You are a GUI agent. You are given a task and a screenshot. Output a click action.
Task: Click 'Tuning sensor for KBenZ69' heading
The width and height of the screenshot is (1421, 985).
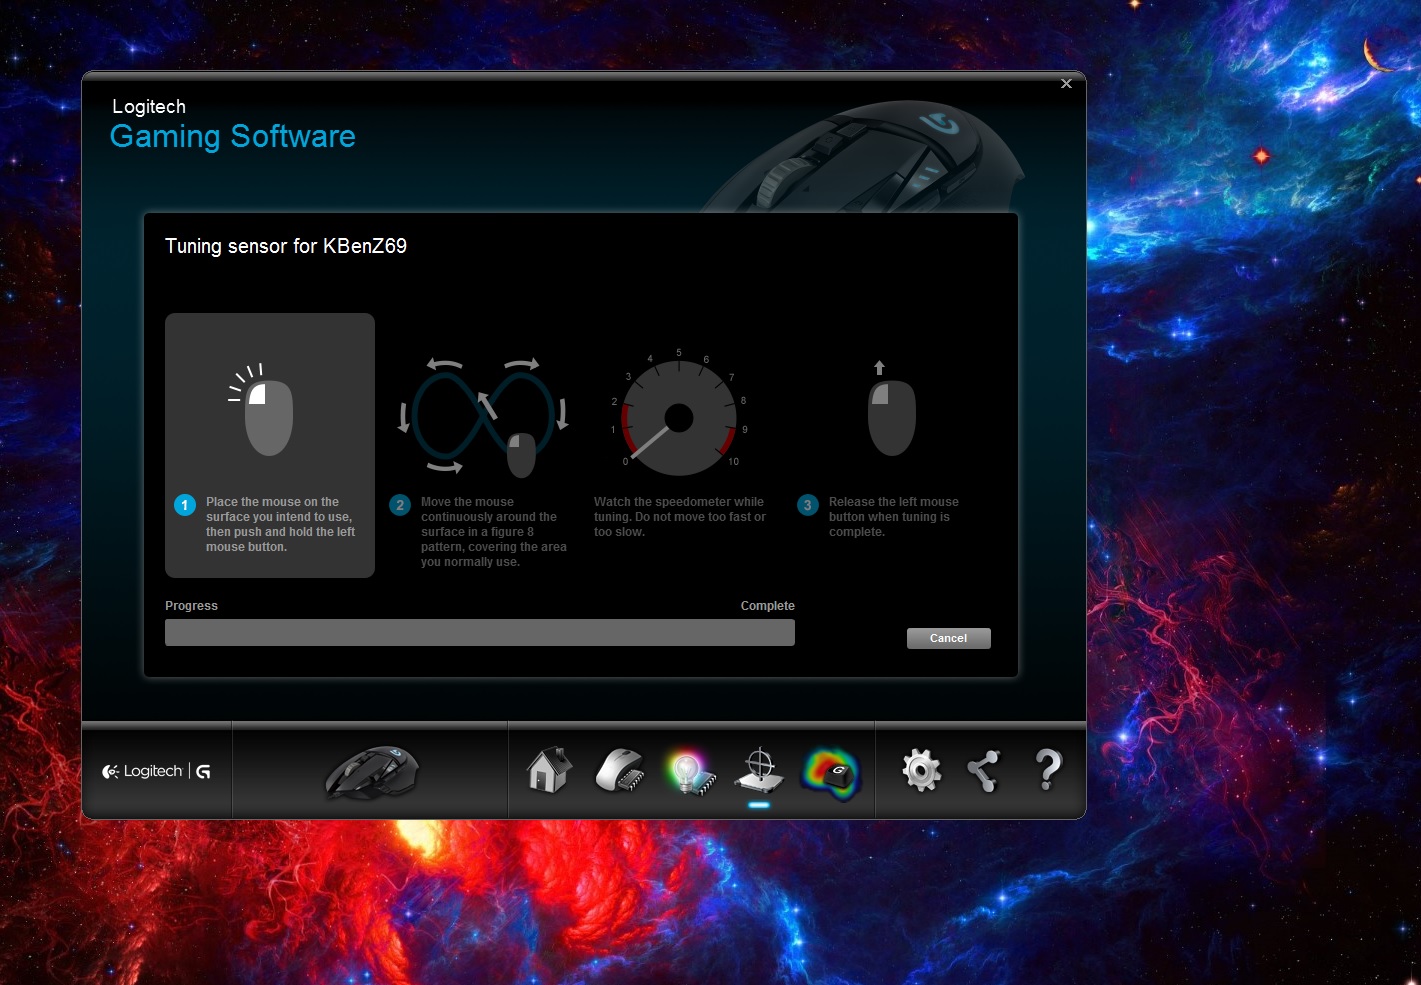point(286,246)
